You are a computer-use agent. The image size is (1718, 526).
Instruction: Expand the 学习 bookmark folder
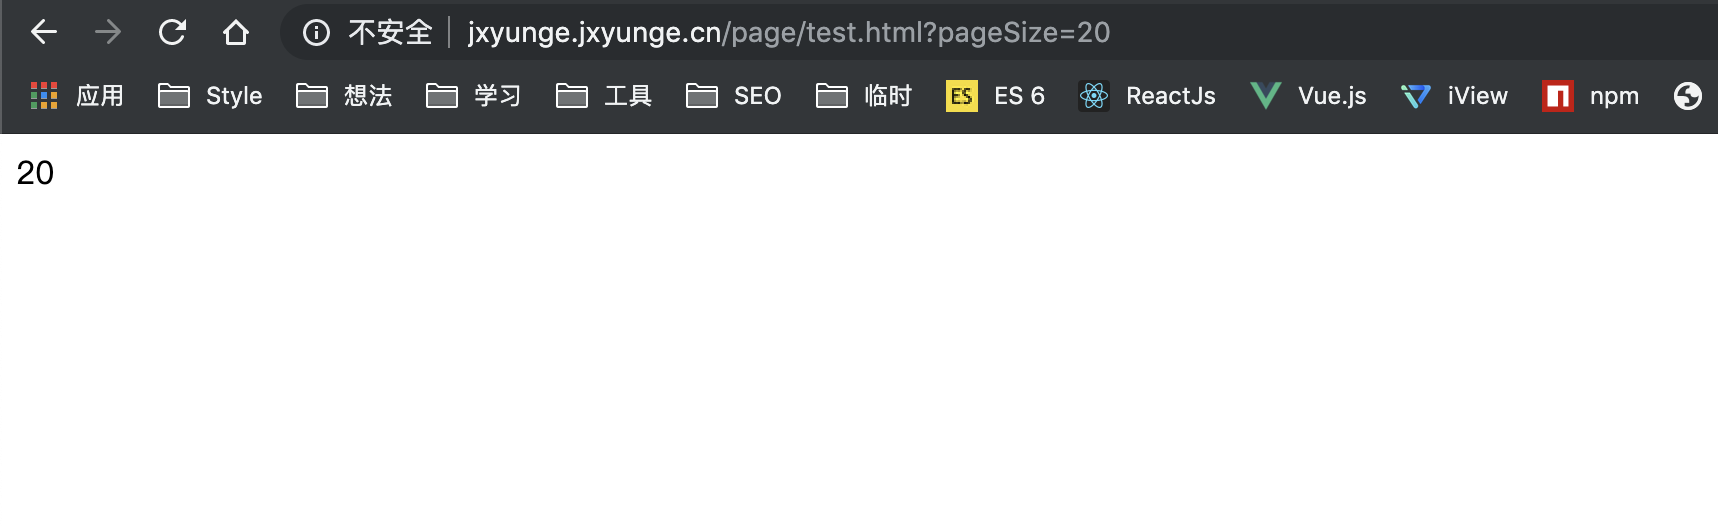pos(474,96)
